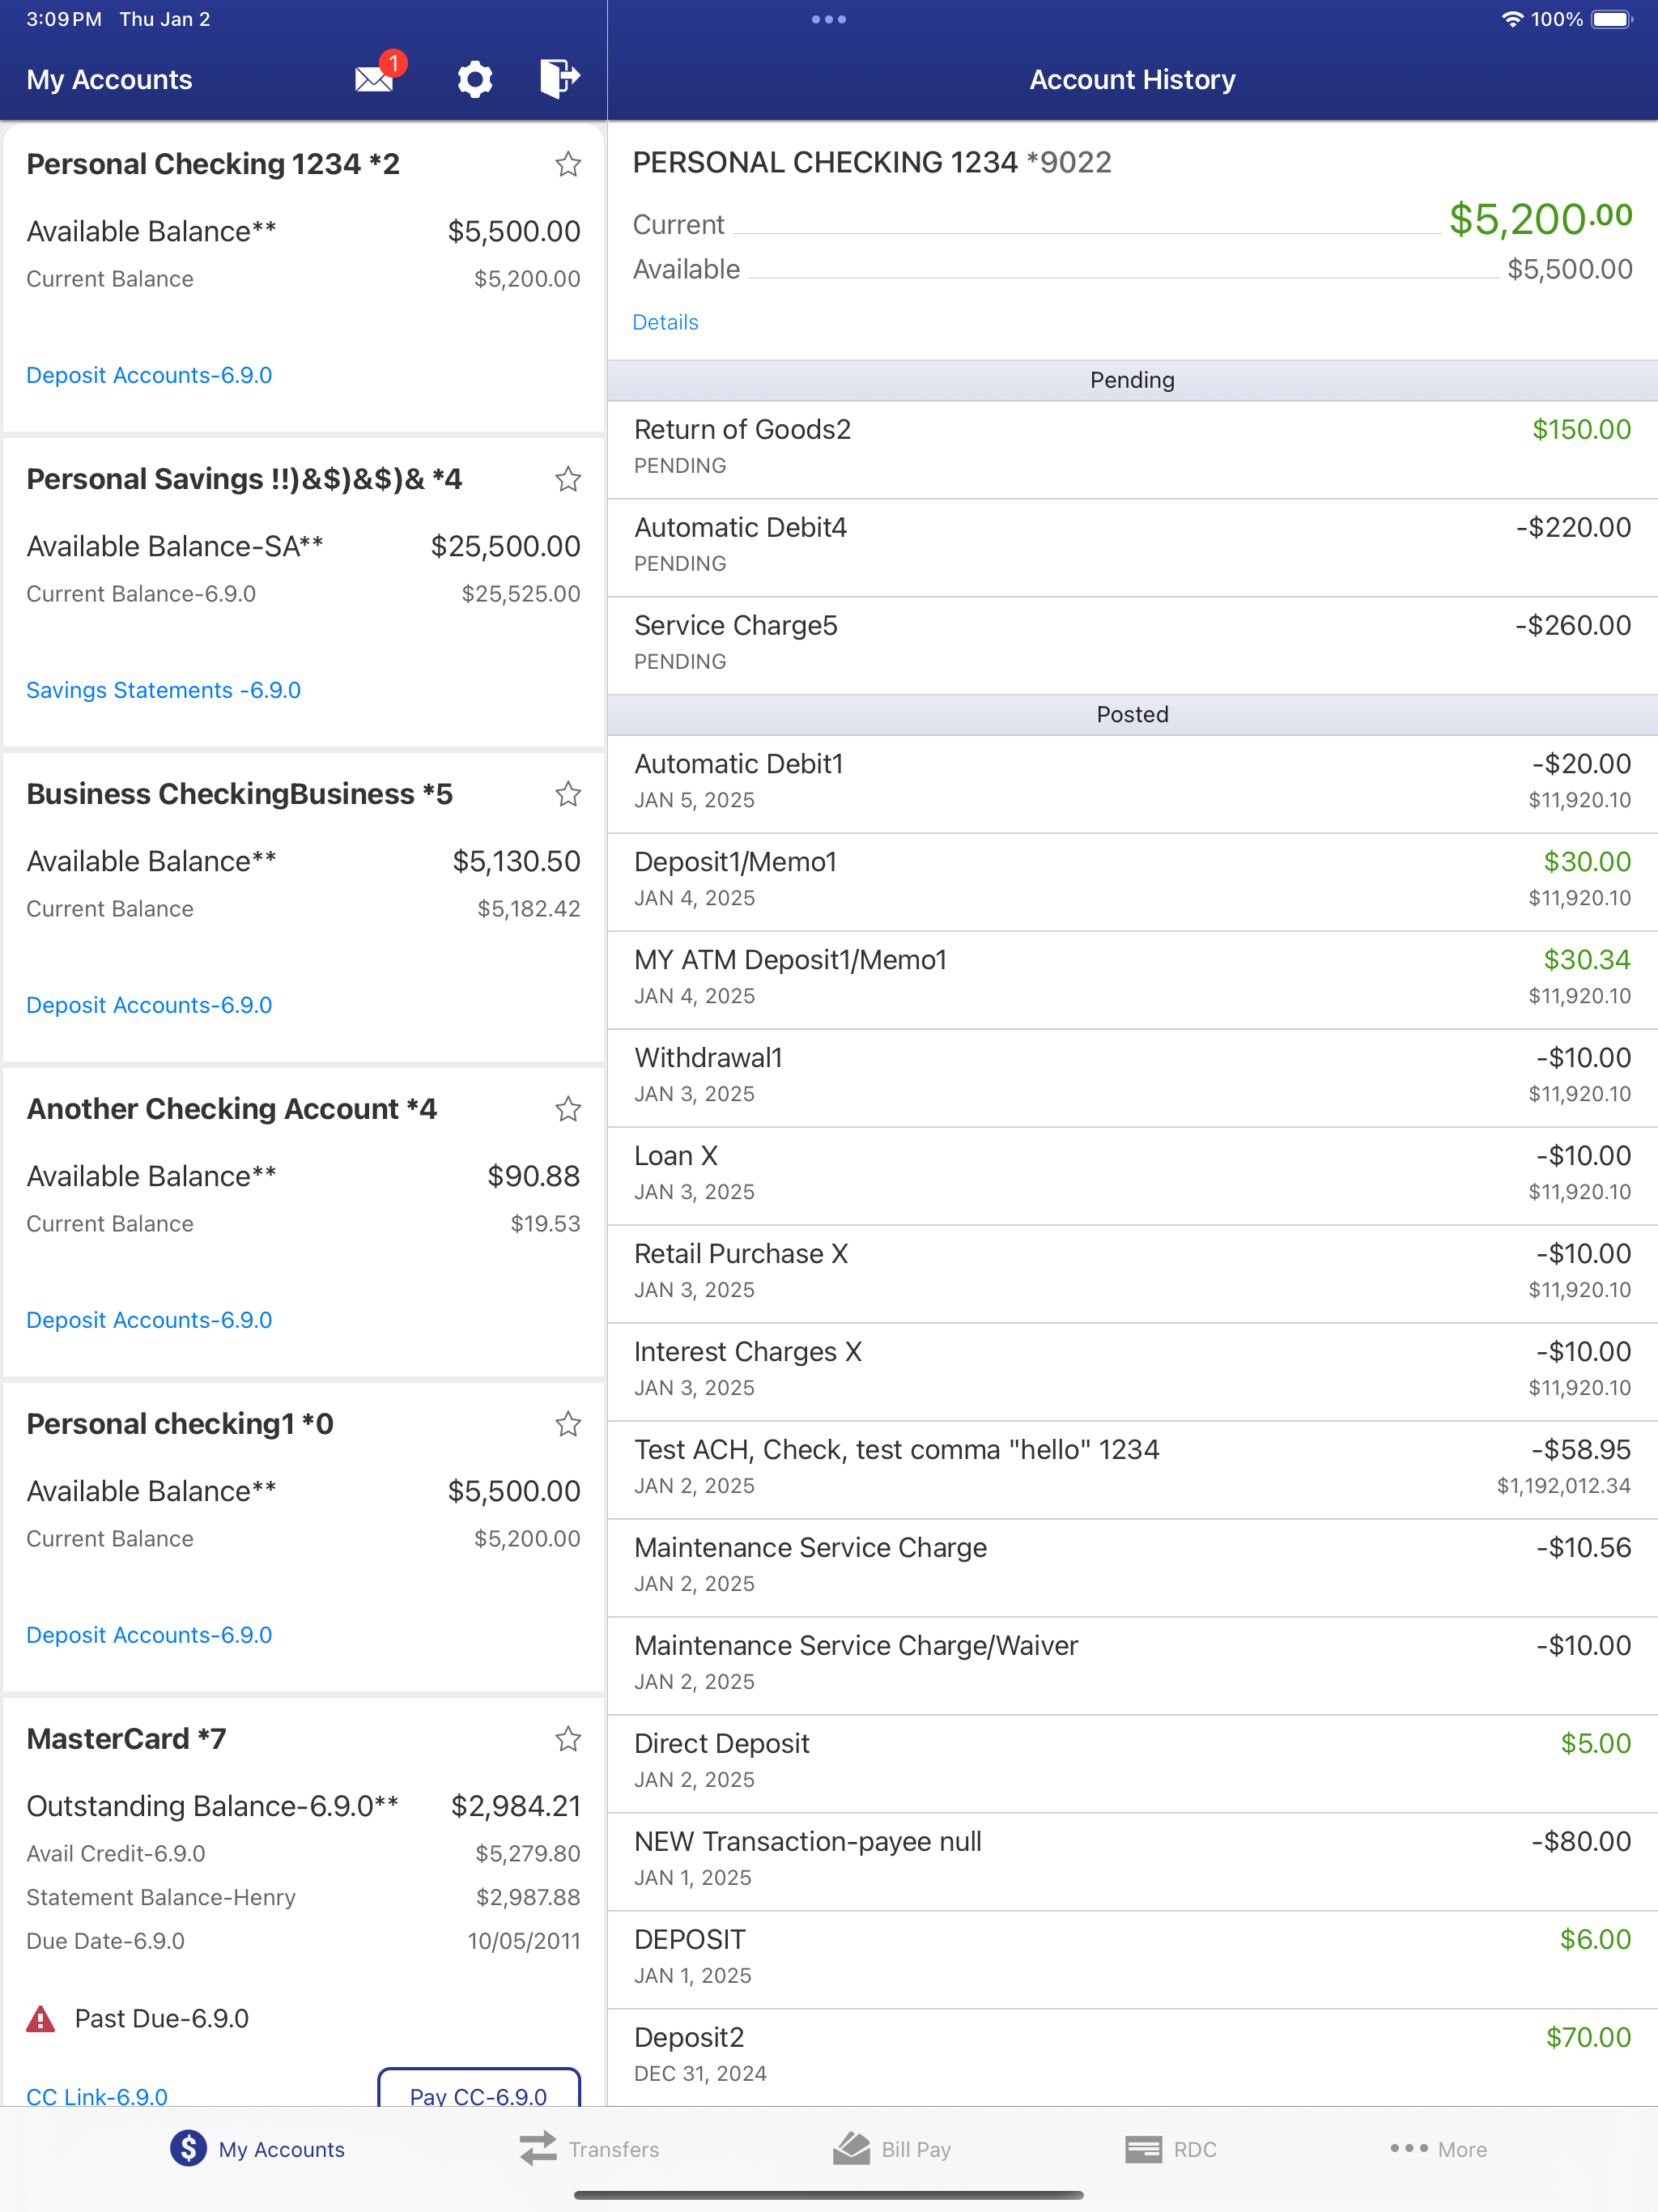Viewport: 1658px width, 2212px height.
Task: Star the Business CheckingBusiness account
Action: pyautogui.click(x=568, y=794)
